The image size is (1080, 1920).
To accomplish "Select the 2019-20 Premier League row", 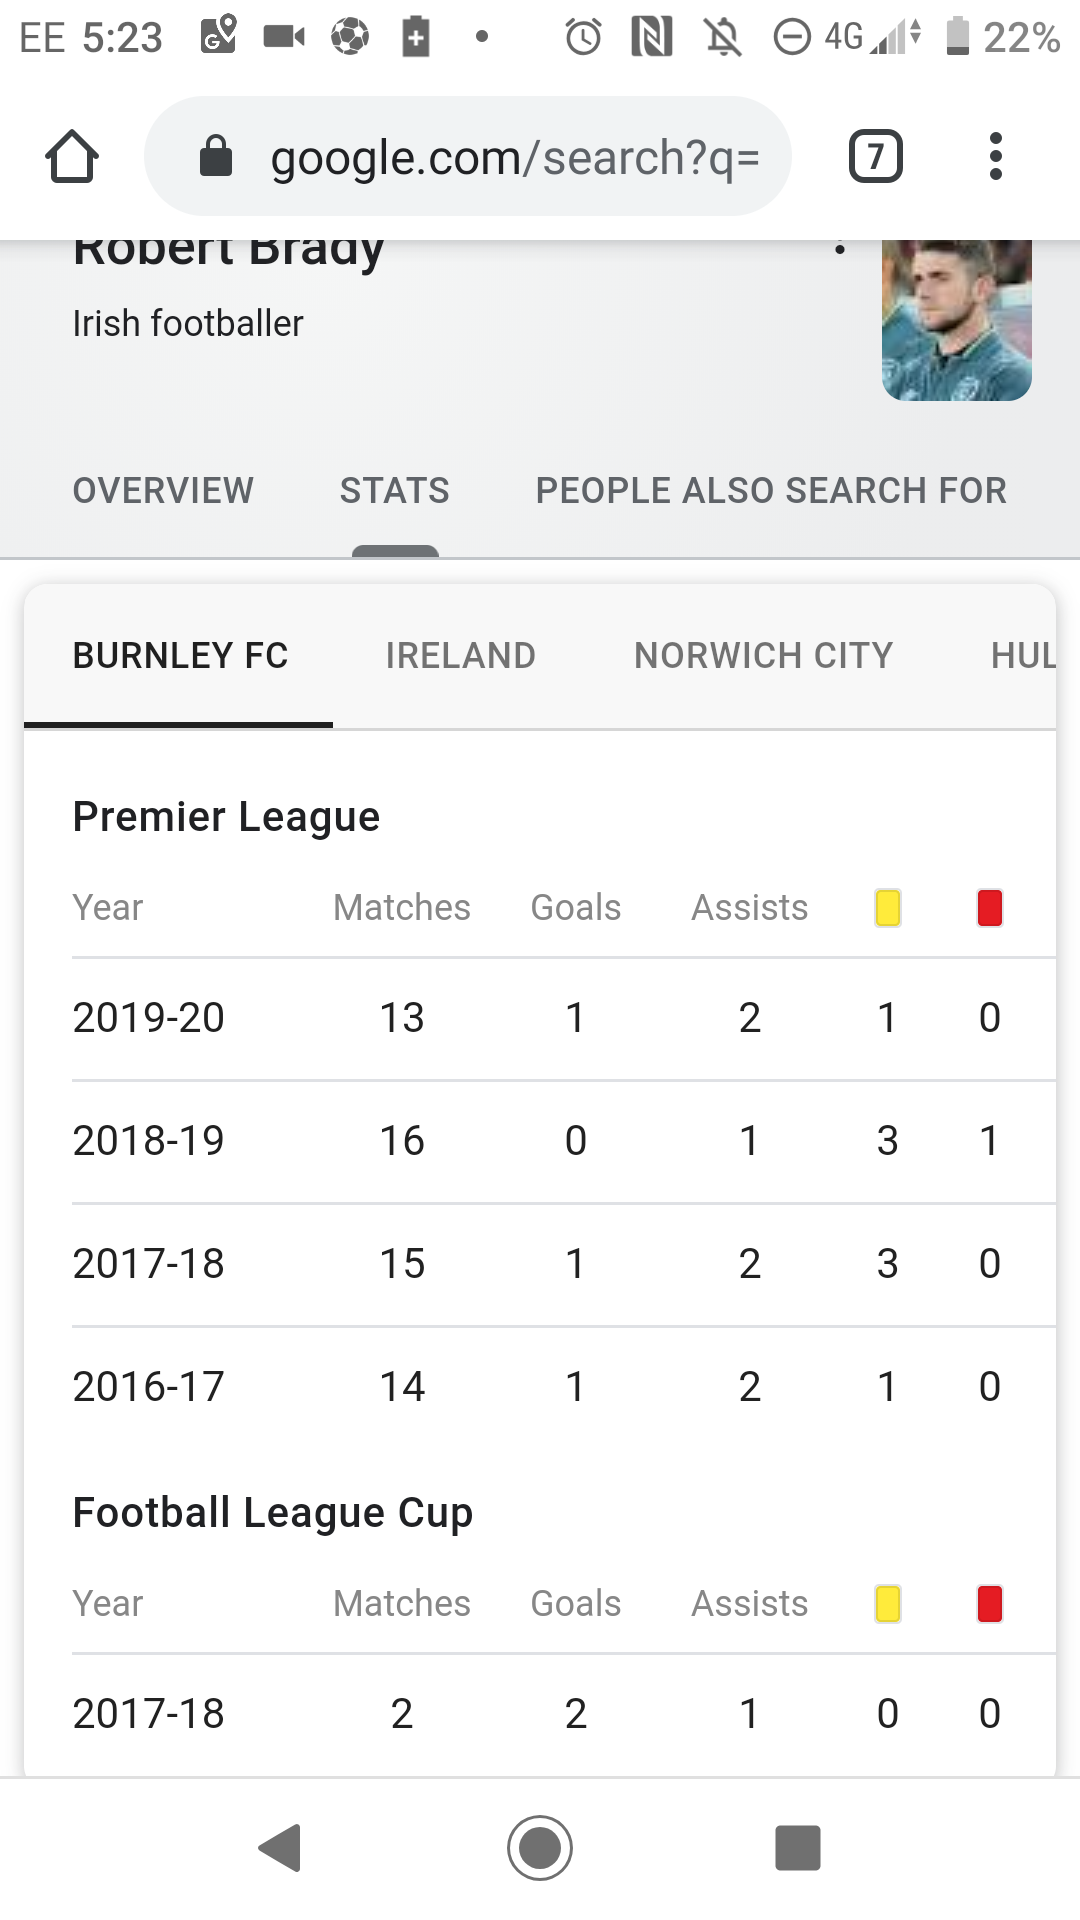I will click(540, 1018).
